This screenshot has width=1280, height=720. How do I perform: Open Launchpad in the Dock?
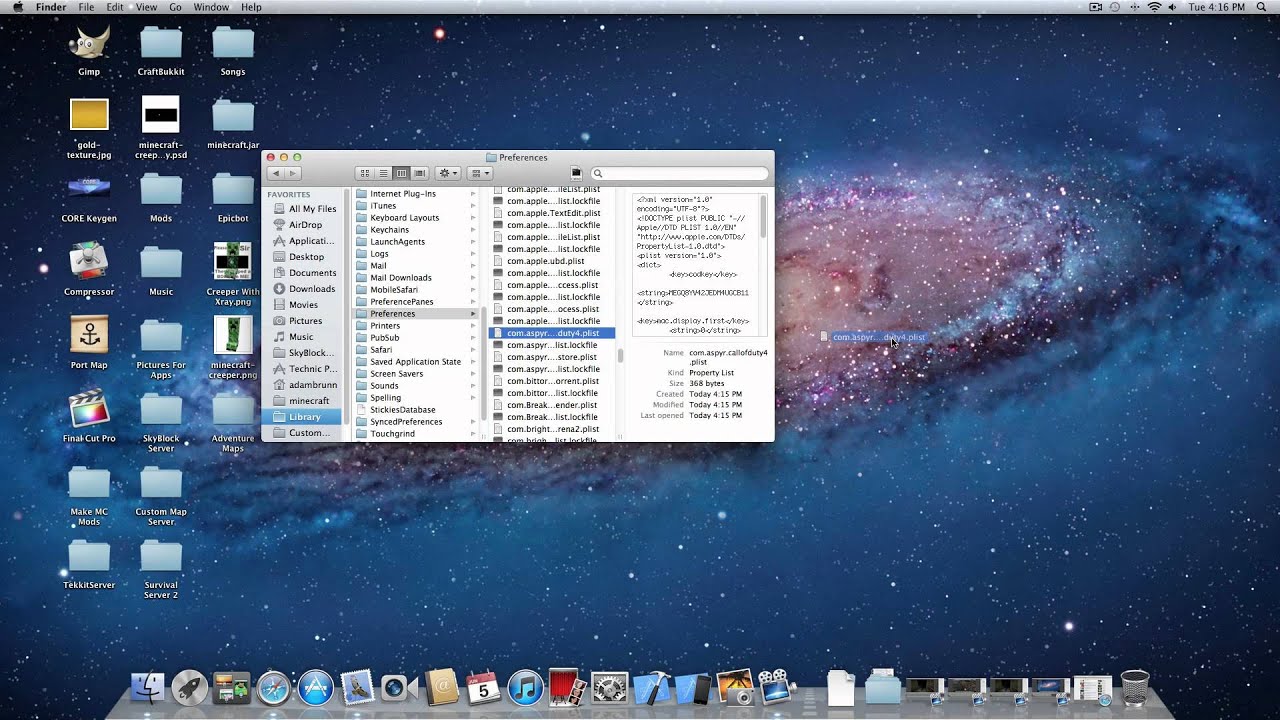point(190,688)
